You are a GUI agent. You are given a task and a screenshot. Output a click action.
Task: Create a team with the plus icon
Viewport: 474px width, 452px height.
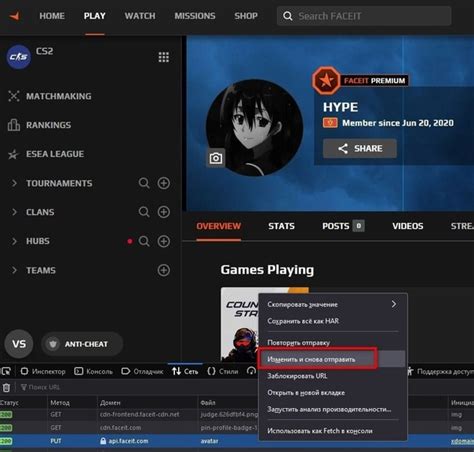164,270
